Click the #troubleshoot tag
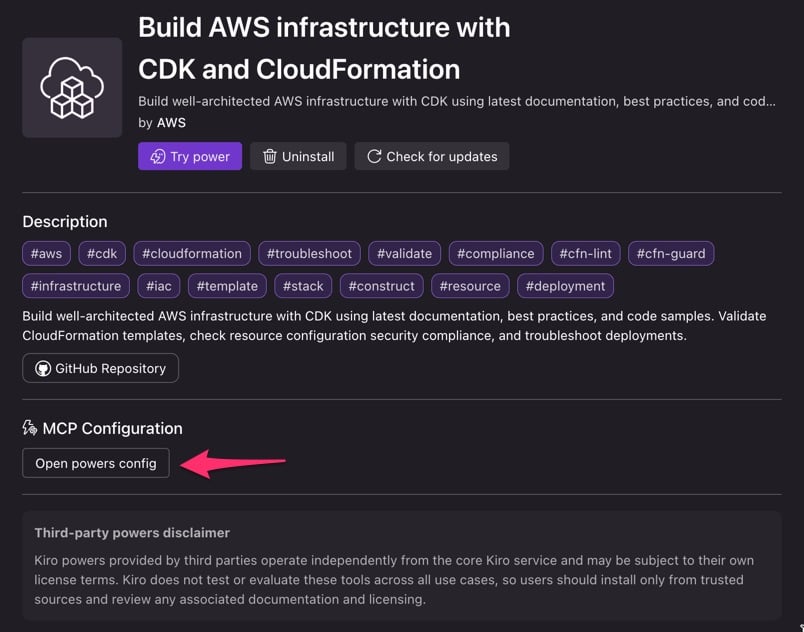This screenshot has height=632, width=804. click(x=309, y=253)
